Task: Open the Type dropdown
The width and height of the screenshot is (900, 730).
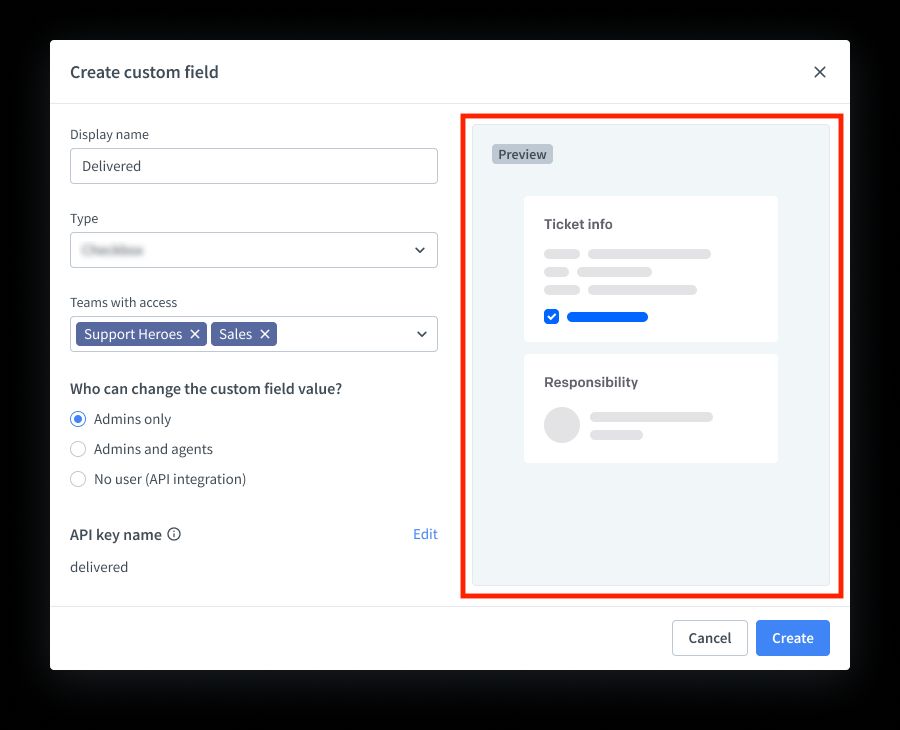Action: click(254, 250)
